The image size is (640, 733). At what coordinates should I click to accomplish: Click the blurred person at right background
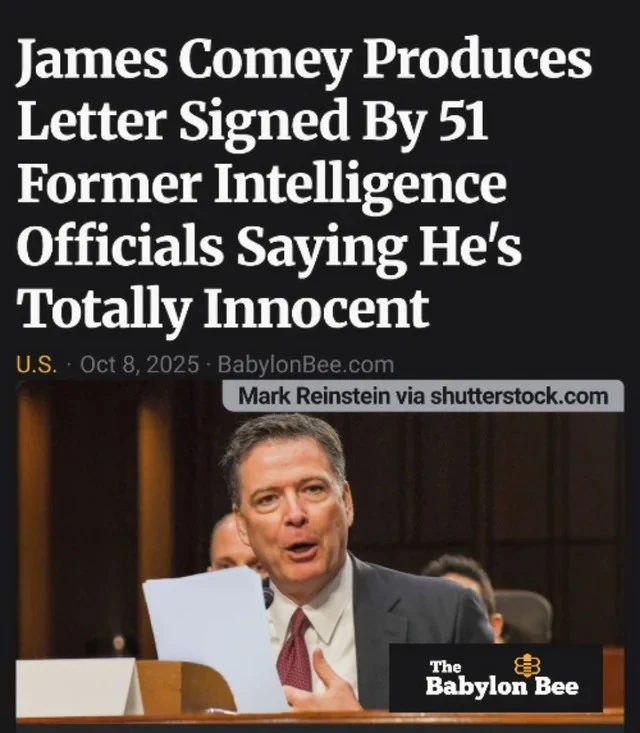tap(463, 589)
